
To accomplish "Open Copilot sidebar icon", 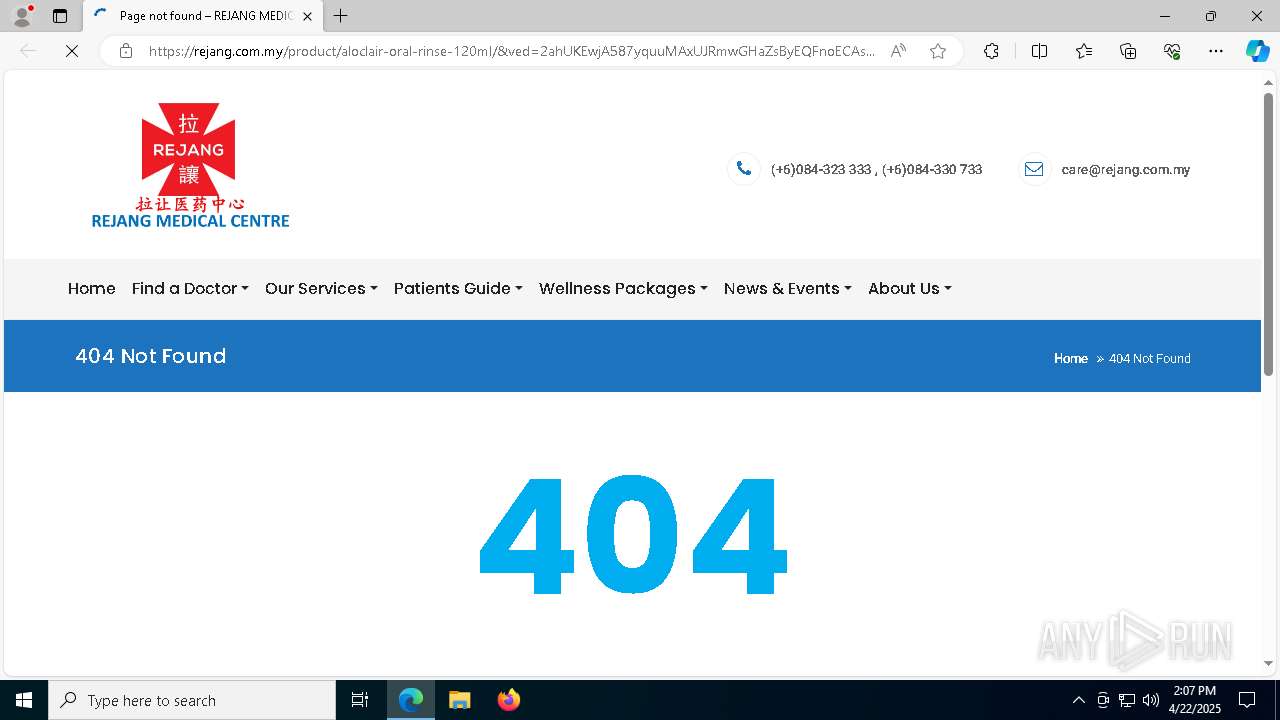I will point(1257,51).
